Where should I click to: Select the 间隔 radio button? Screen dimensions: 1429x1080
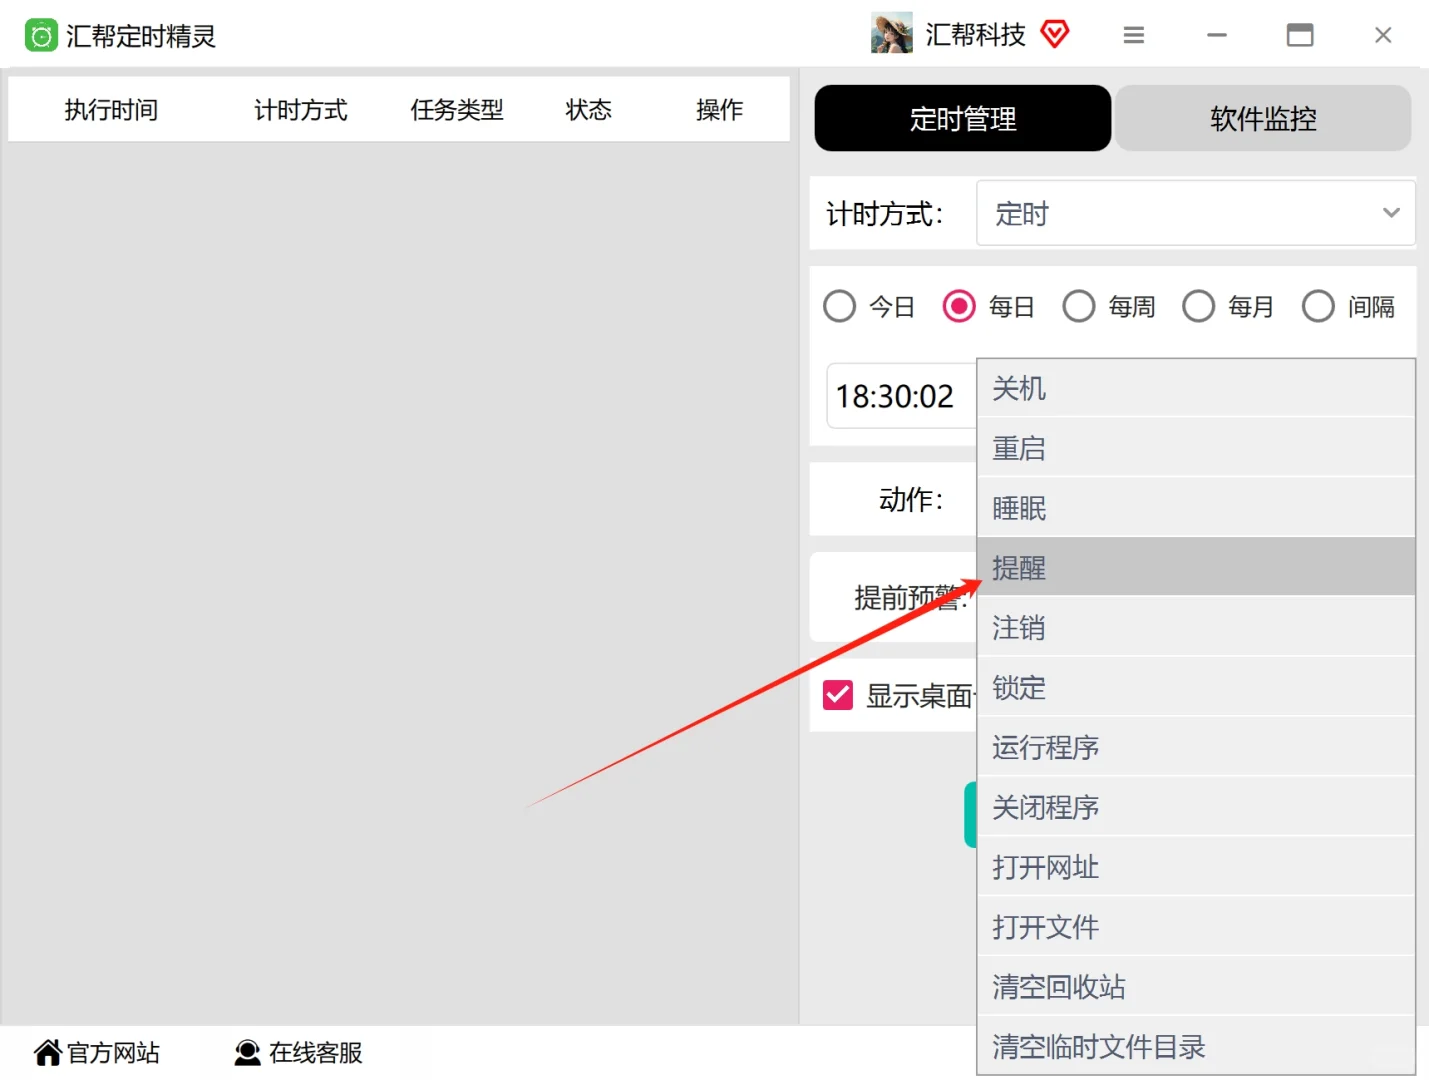point(1318,306)
